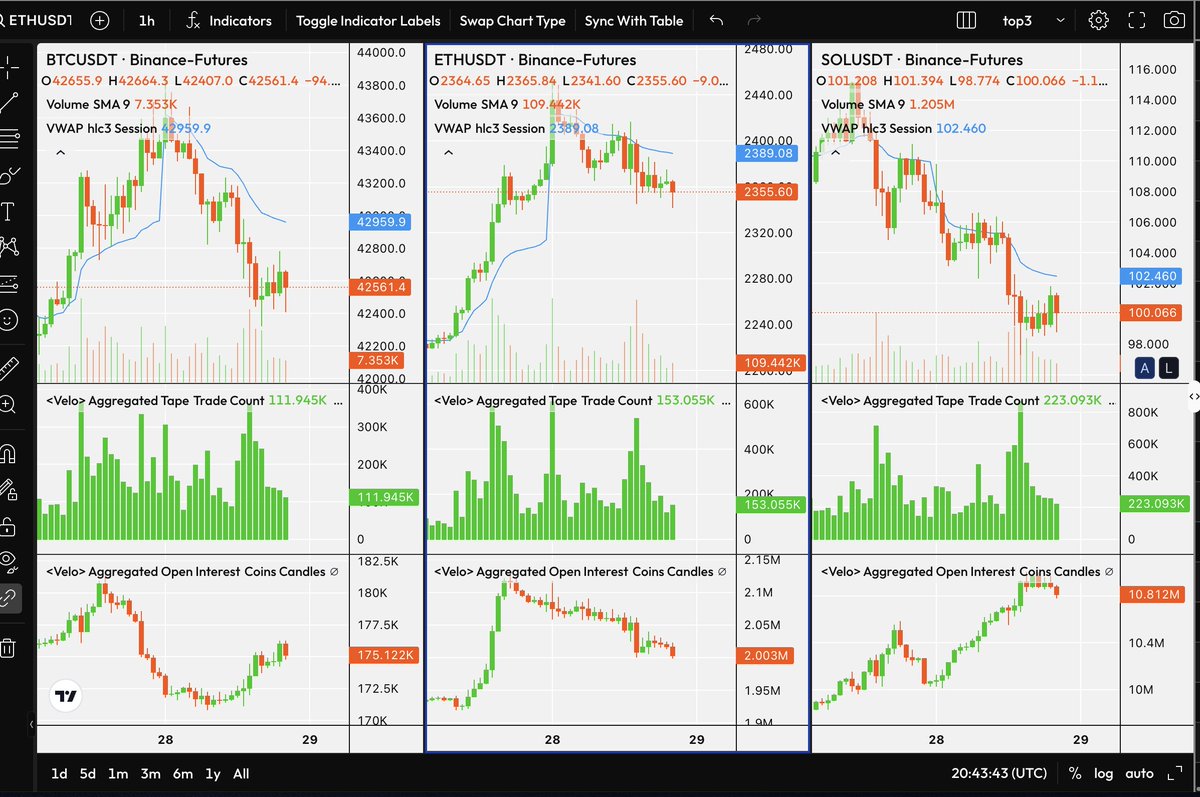1200x797 pixels.
Task: Toggle log scale mode
Action: click(x=1103, y=774)
